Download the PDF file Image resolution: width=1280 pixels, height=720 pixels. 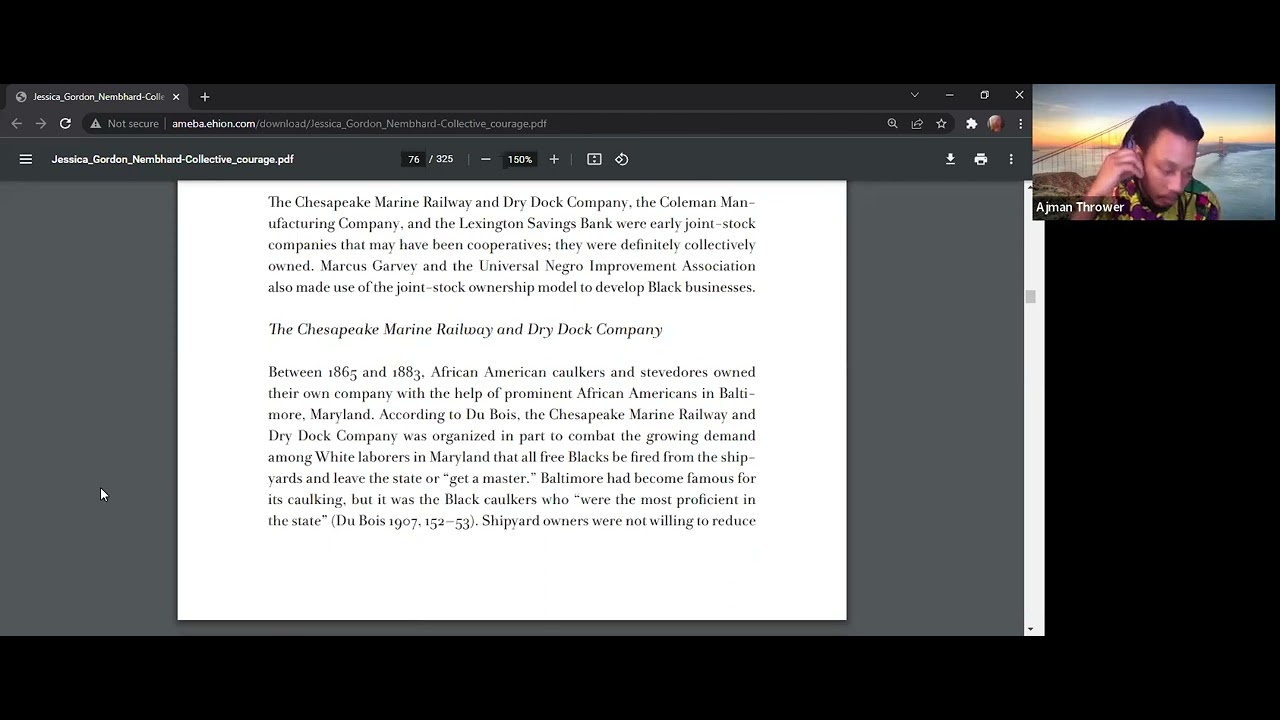[950, 159]
